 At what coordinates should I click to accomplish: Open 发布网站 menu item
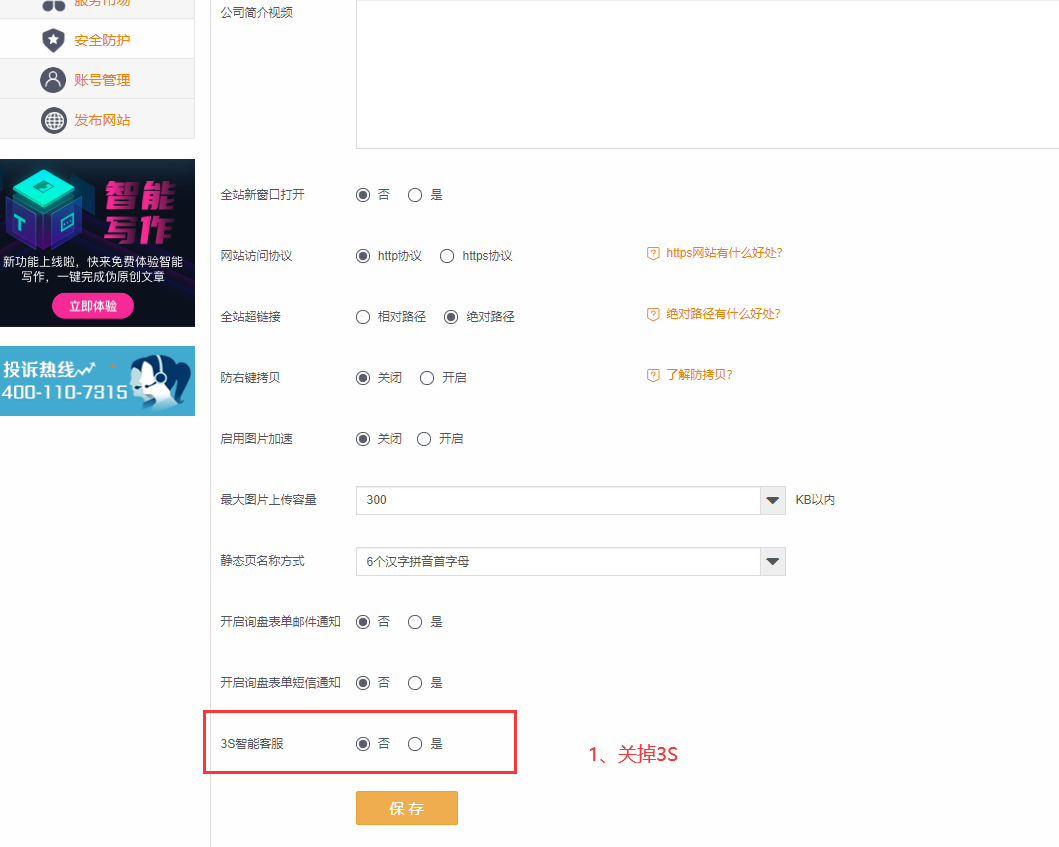point(97,120)
